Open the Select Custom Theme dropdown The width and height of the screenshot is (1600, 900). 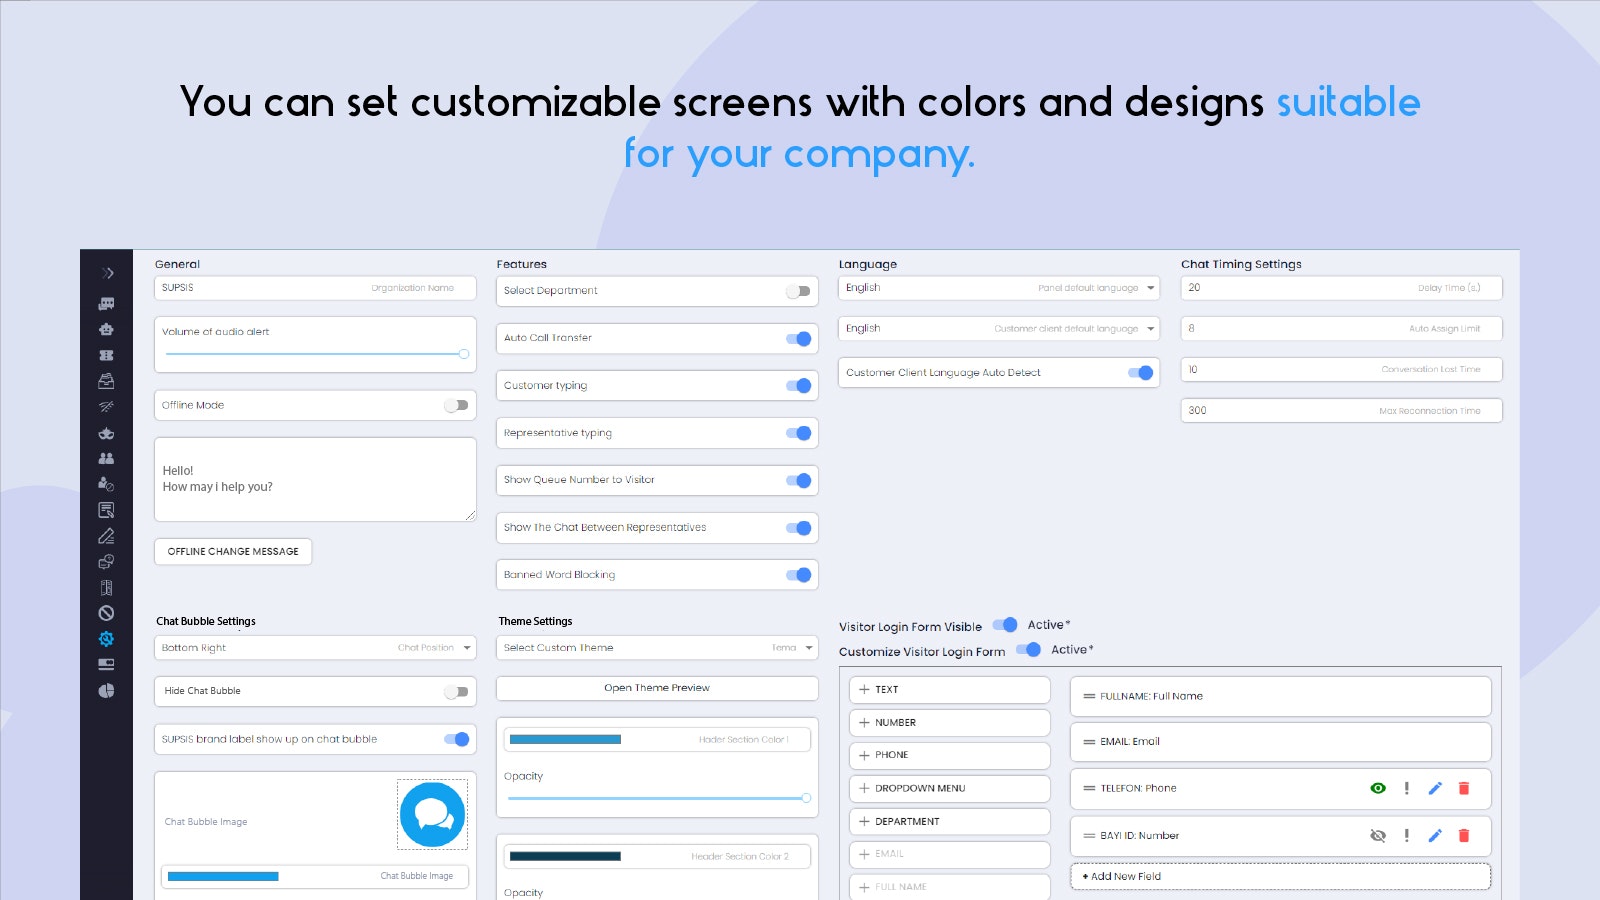tap(808, 647)
